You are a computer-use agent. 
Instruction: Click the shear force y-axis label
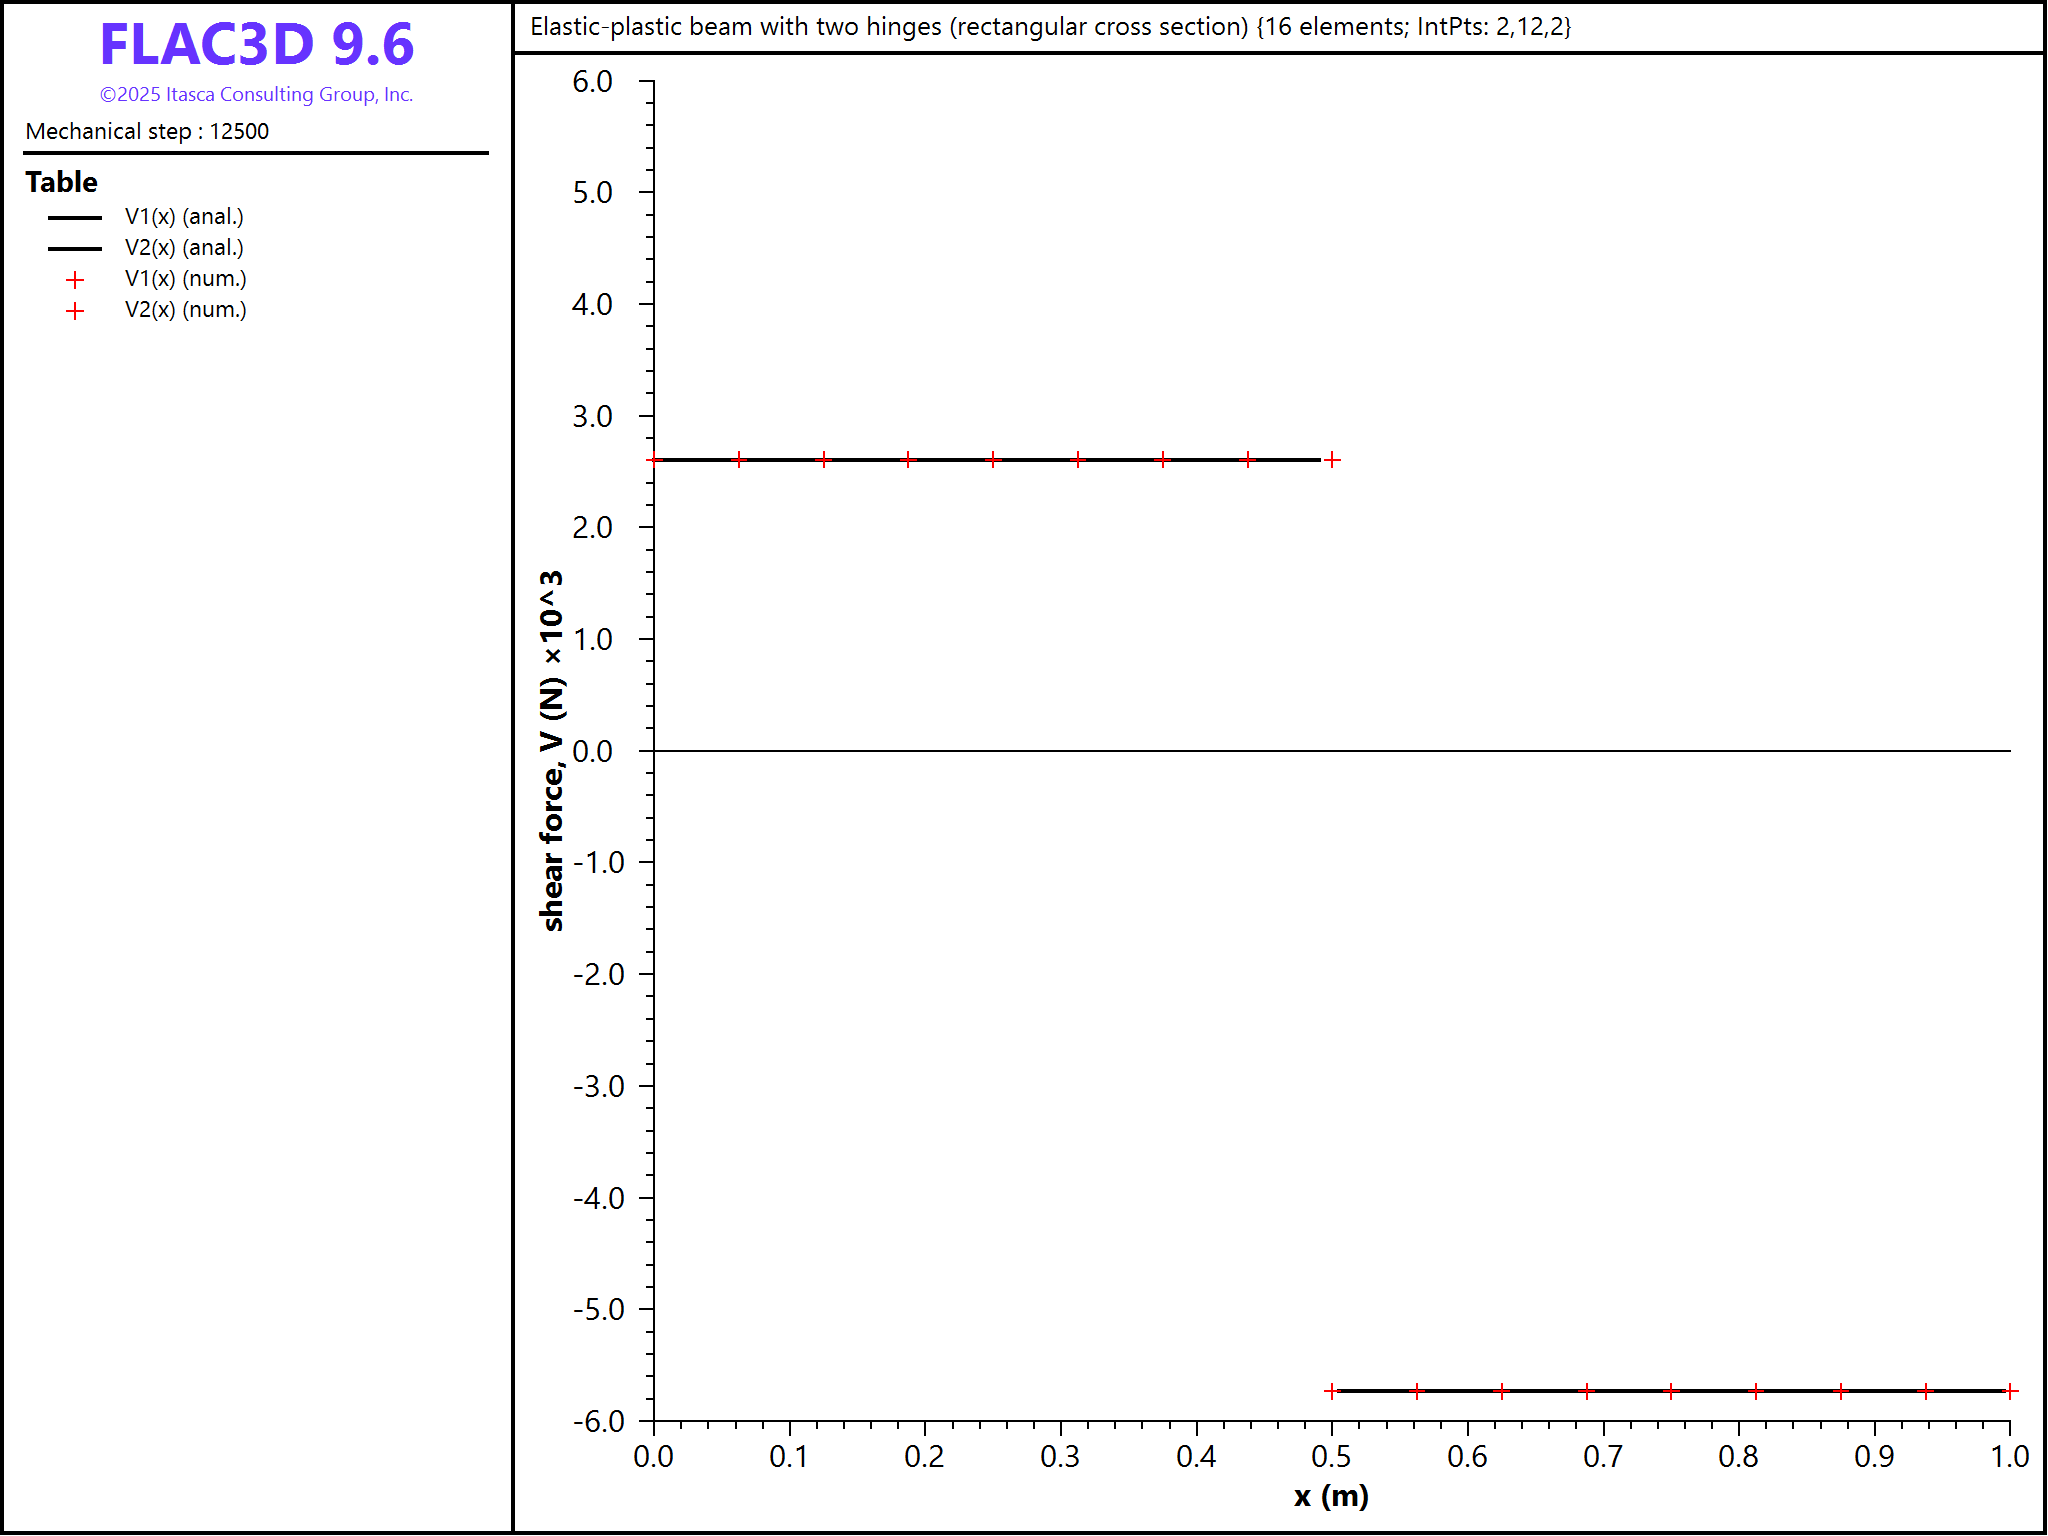click(552, 751)
